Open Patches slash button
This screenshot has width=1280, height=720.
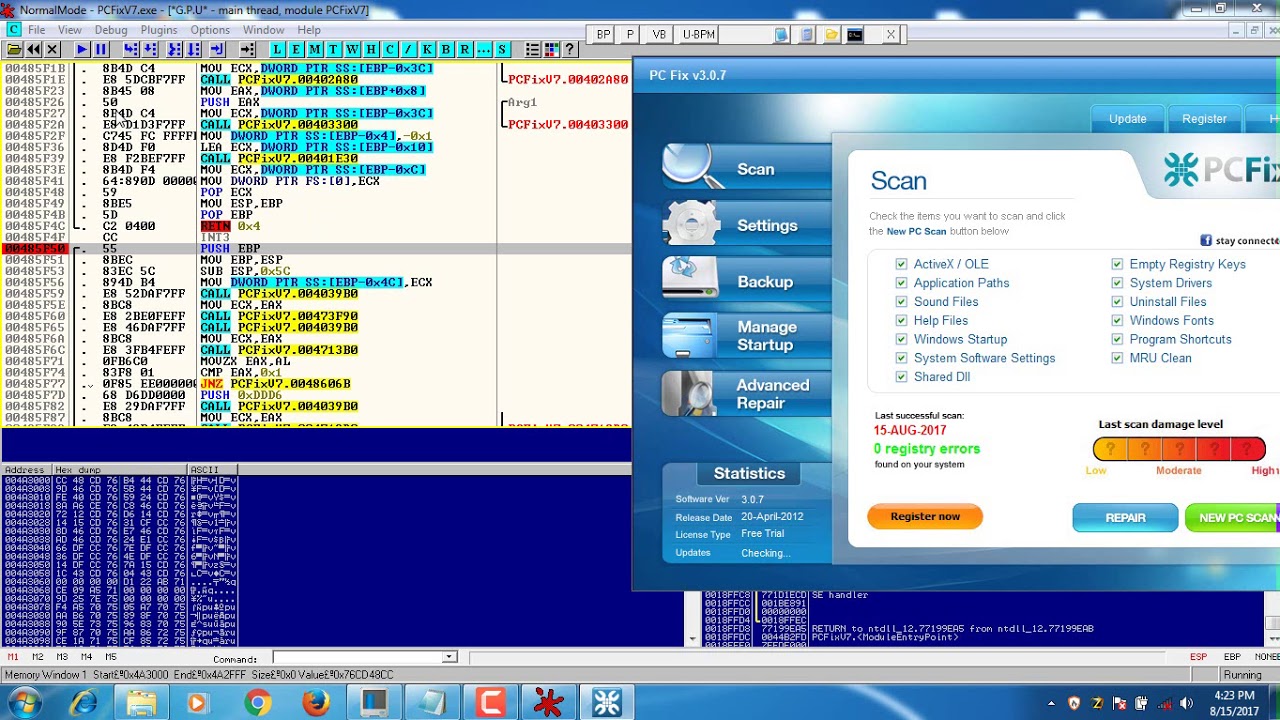tap(409, 49)
